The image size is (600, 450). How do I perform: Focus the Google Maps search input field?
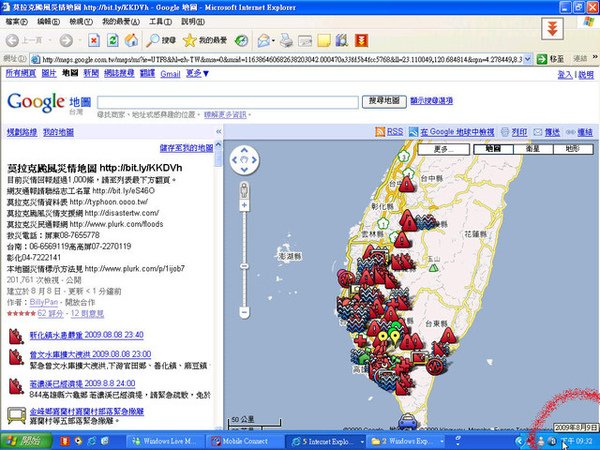228,102
